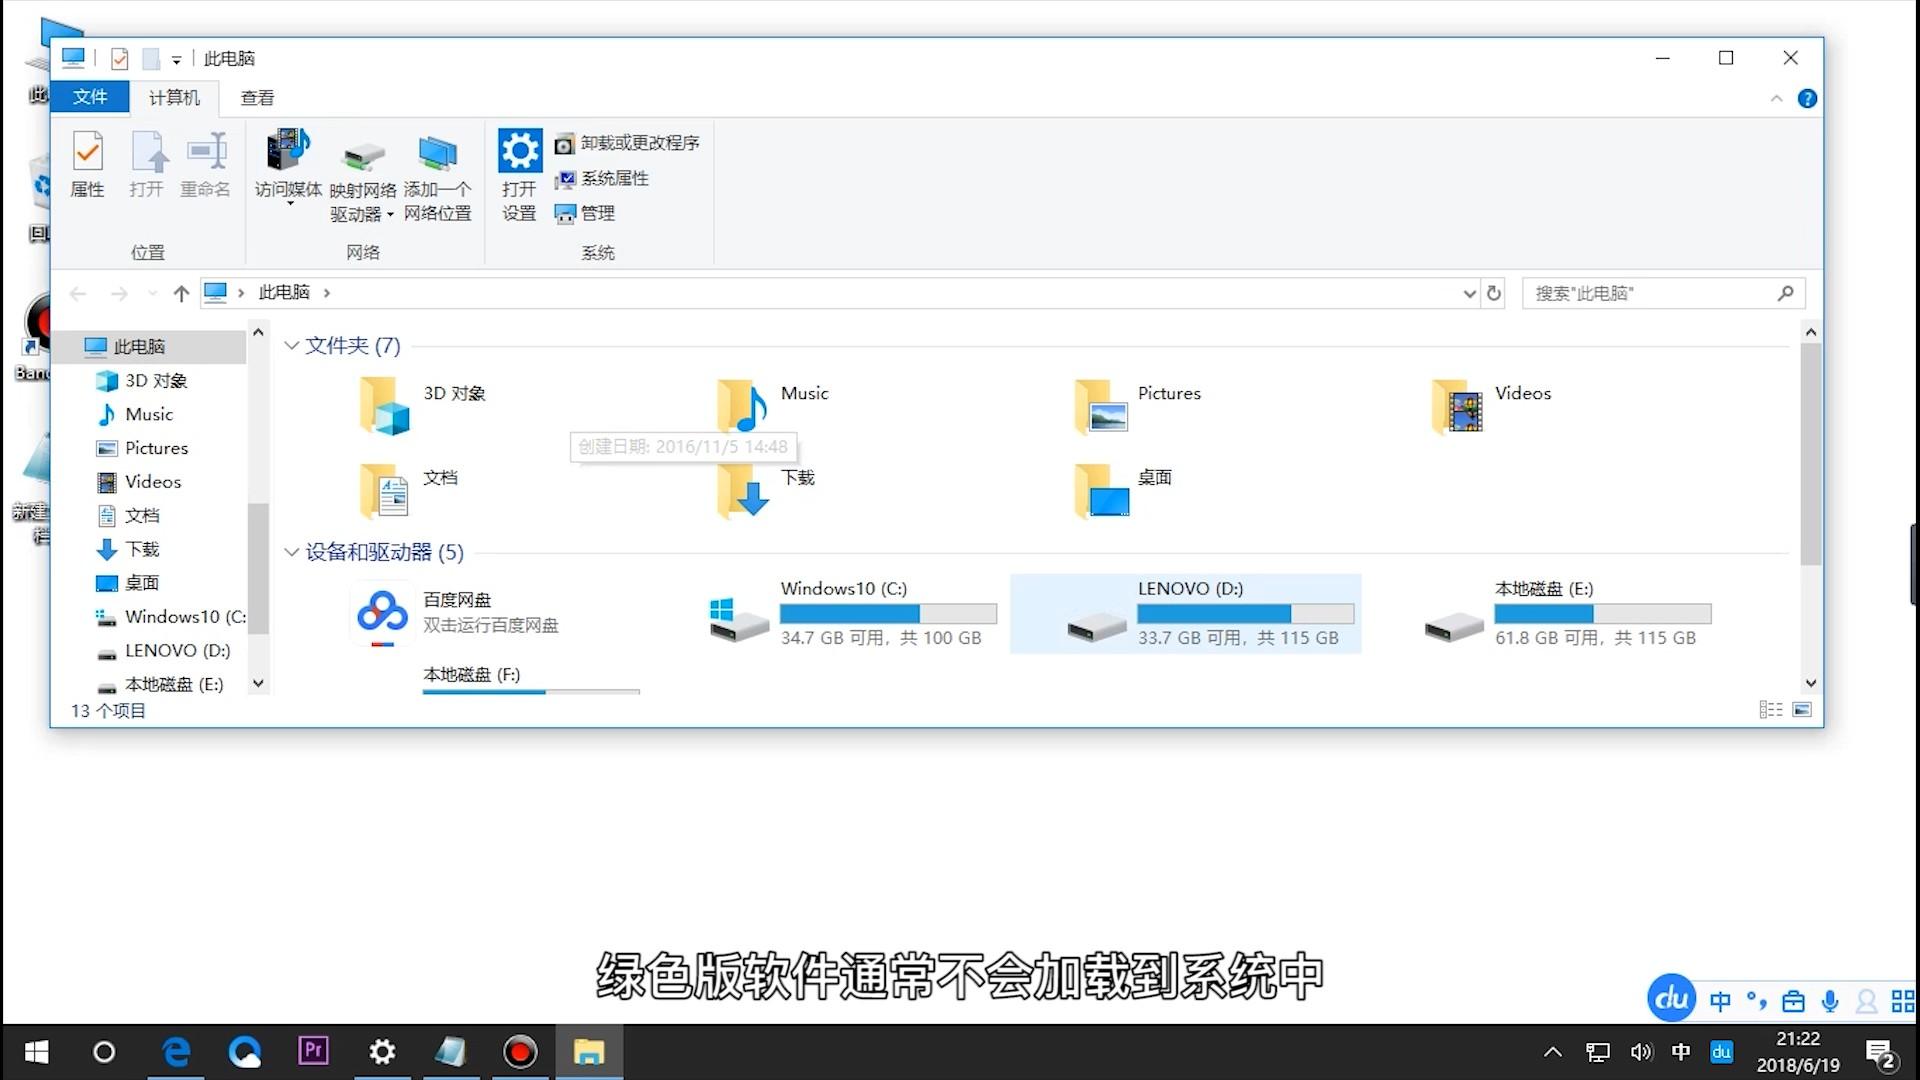Collapse the 设备和驱动器 (5) section

(291, 552)
